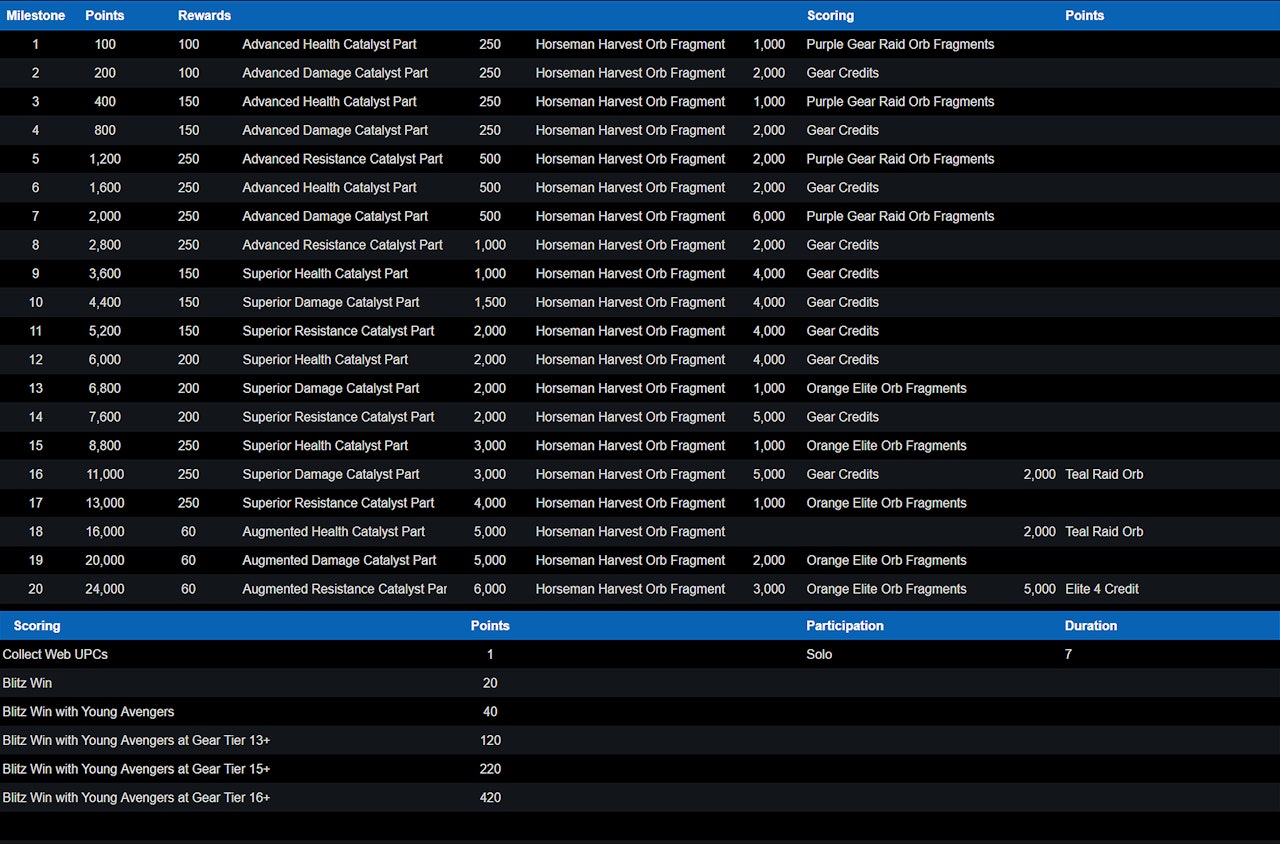This screenshot has width=1280, height=844.
Task: Select the 16,000 points milestone cell
Action: coord(105,532)
